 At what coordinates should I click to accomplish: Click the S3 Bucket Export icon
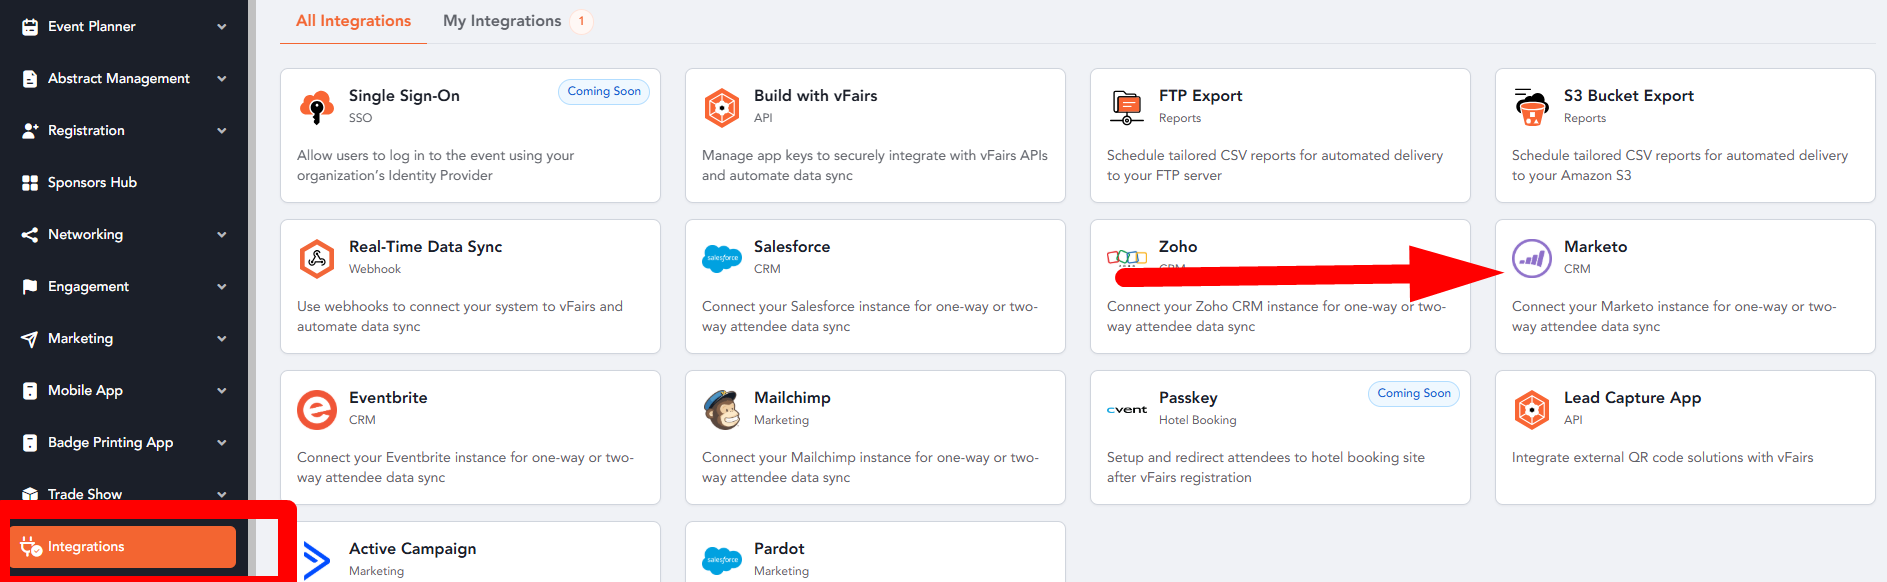coord(1531,107)
